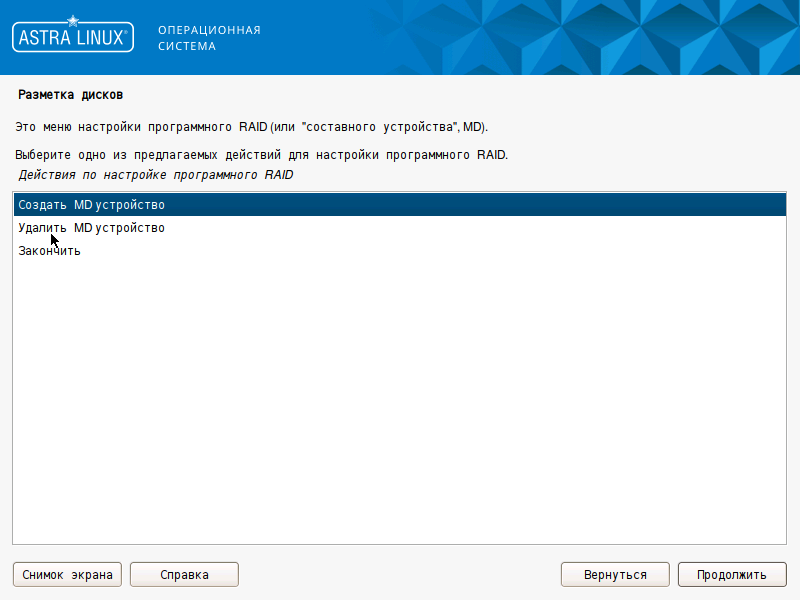The image size is (800, 600).
Task: Click the empty area of the actions list
Action: [x=400, y=400]
